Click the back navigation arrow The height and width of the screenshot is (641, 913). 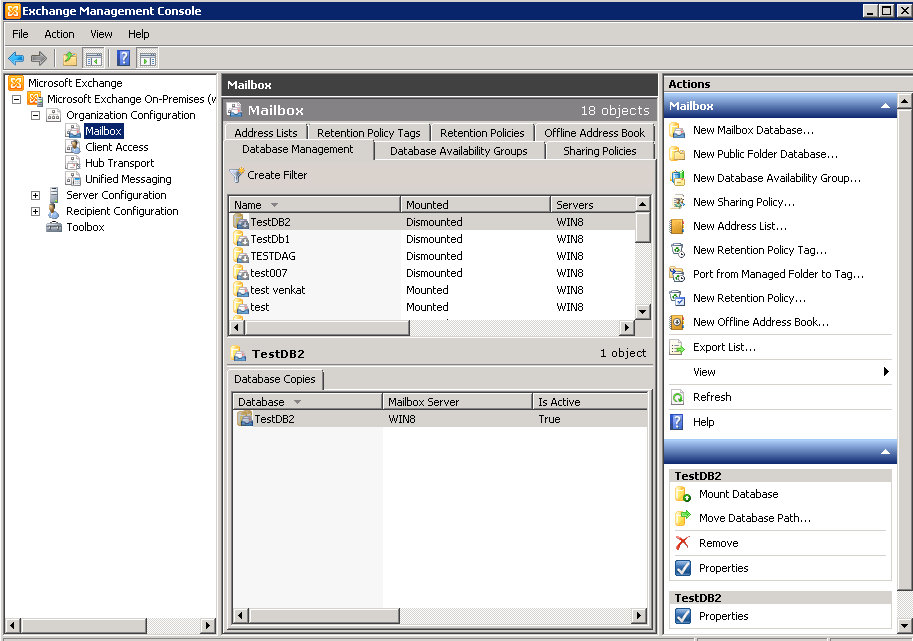pyautogui.click(x=16, y=58)
